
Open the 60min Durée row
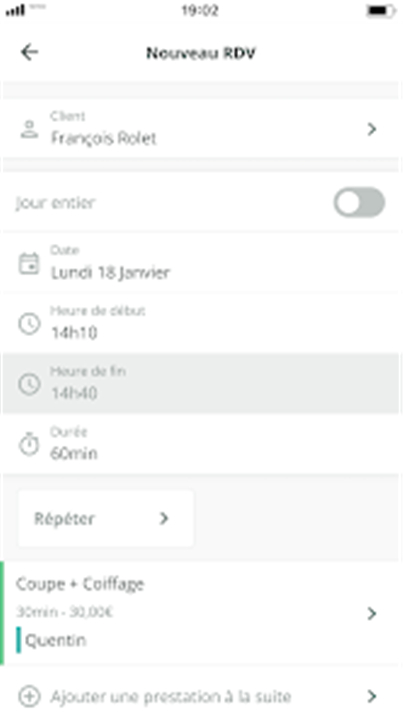(x=202, y=444)
